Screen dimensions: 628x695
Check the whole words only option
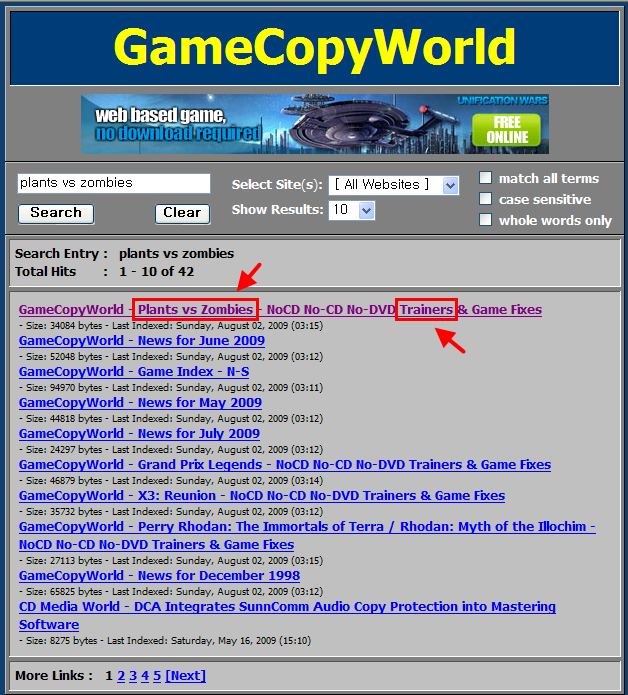485,219
